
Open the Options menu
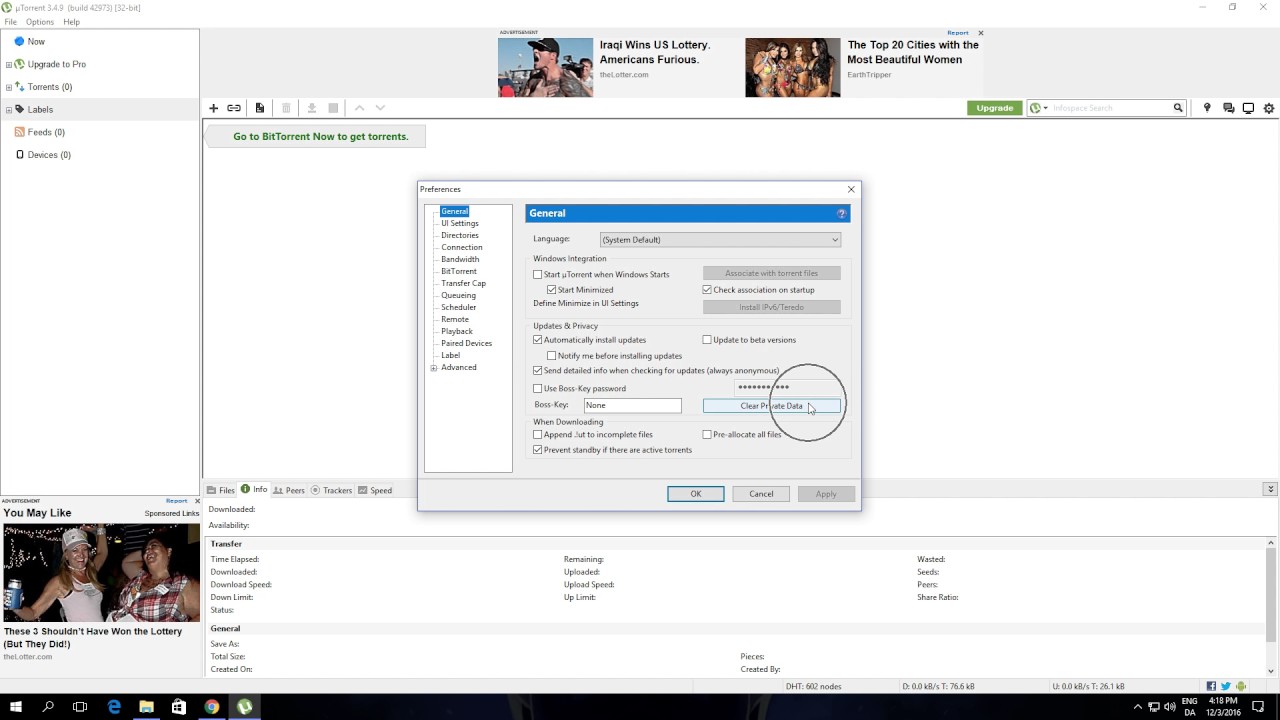point(40,22)
